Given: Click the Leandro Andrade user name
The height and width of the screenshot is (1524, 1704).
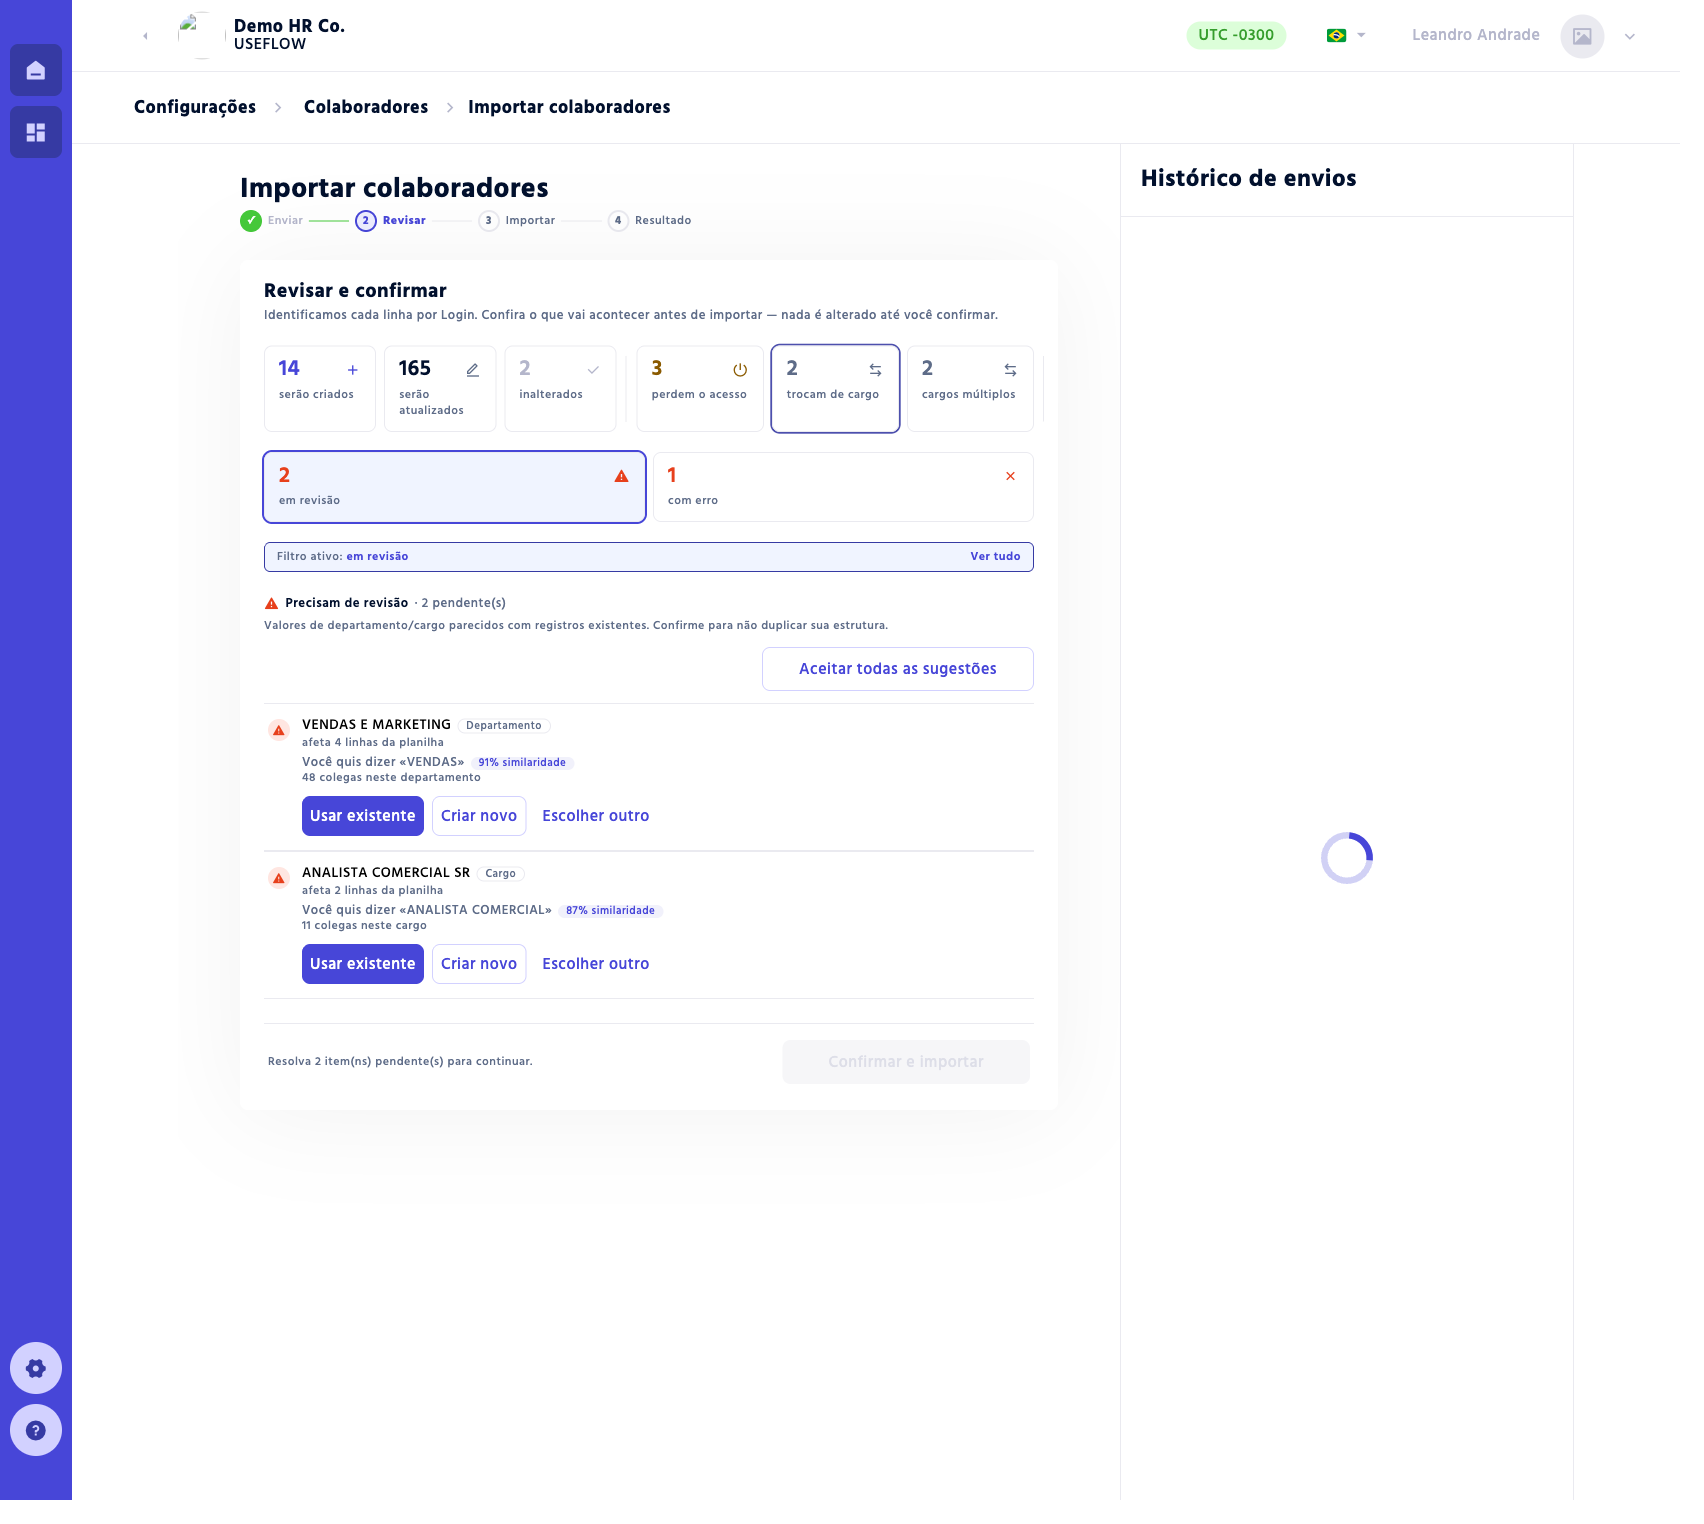Looking at the screenshot, I should tap(1476, 35).
